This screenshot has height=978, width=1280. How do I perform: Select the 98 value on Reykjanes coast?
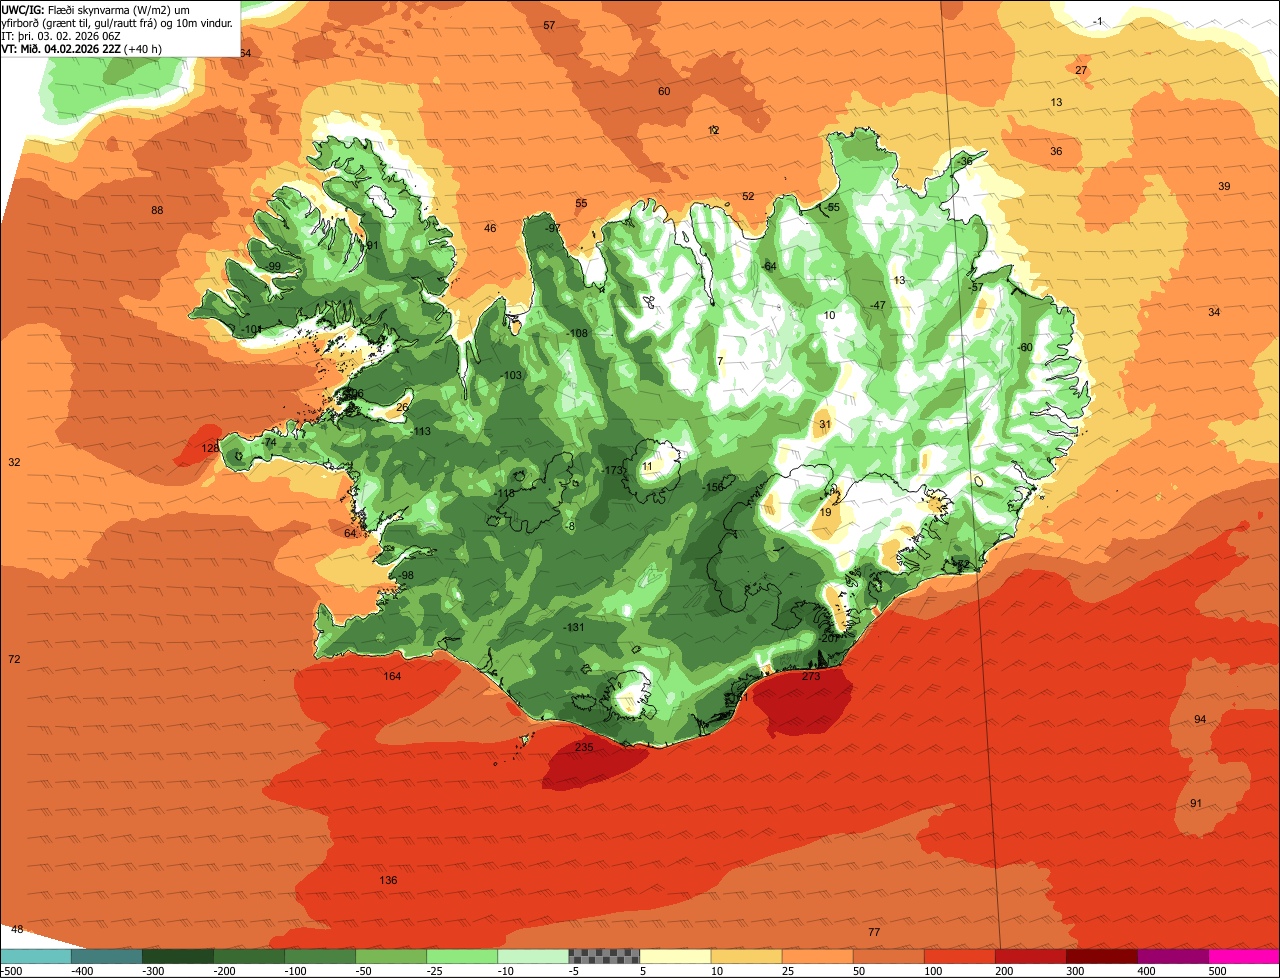pyautogui.click(x=407, y=575)
